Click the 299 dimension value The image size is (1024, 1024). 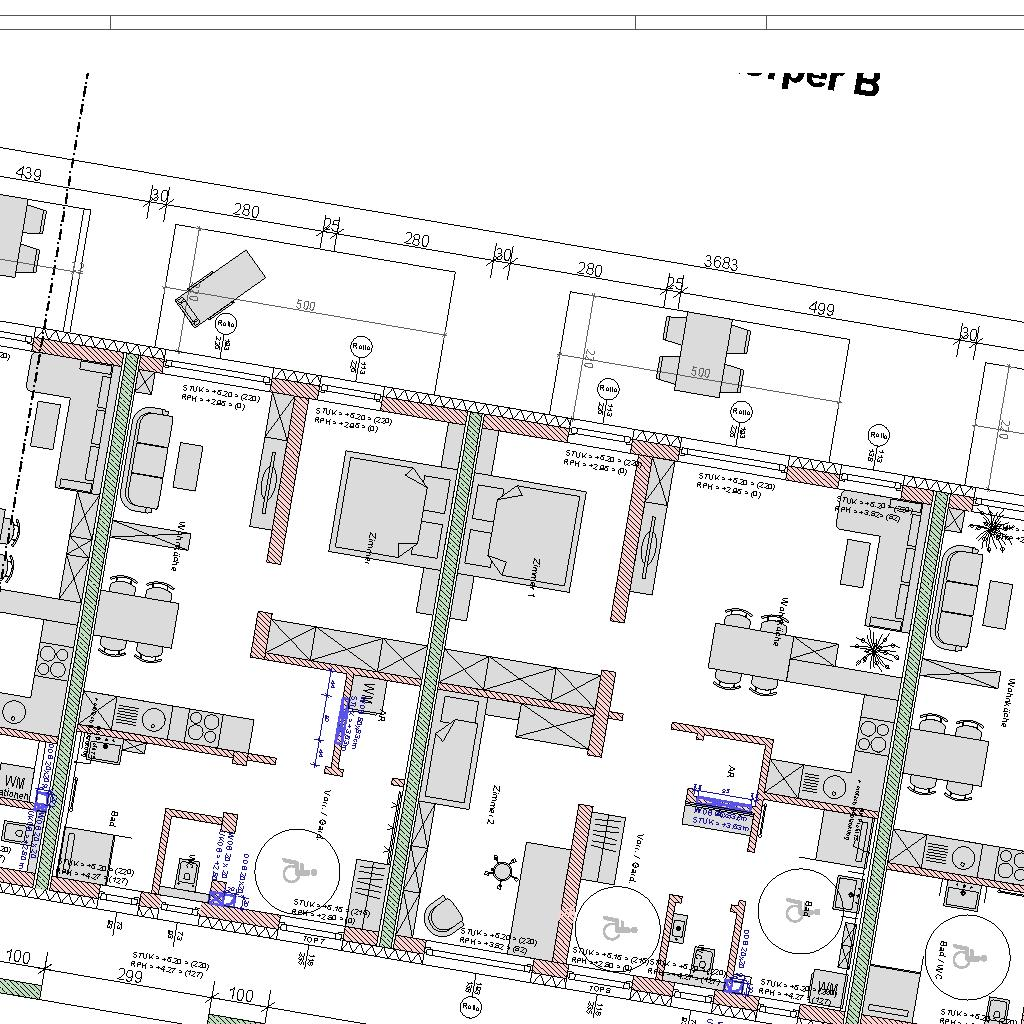click(130, 976)
